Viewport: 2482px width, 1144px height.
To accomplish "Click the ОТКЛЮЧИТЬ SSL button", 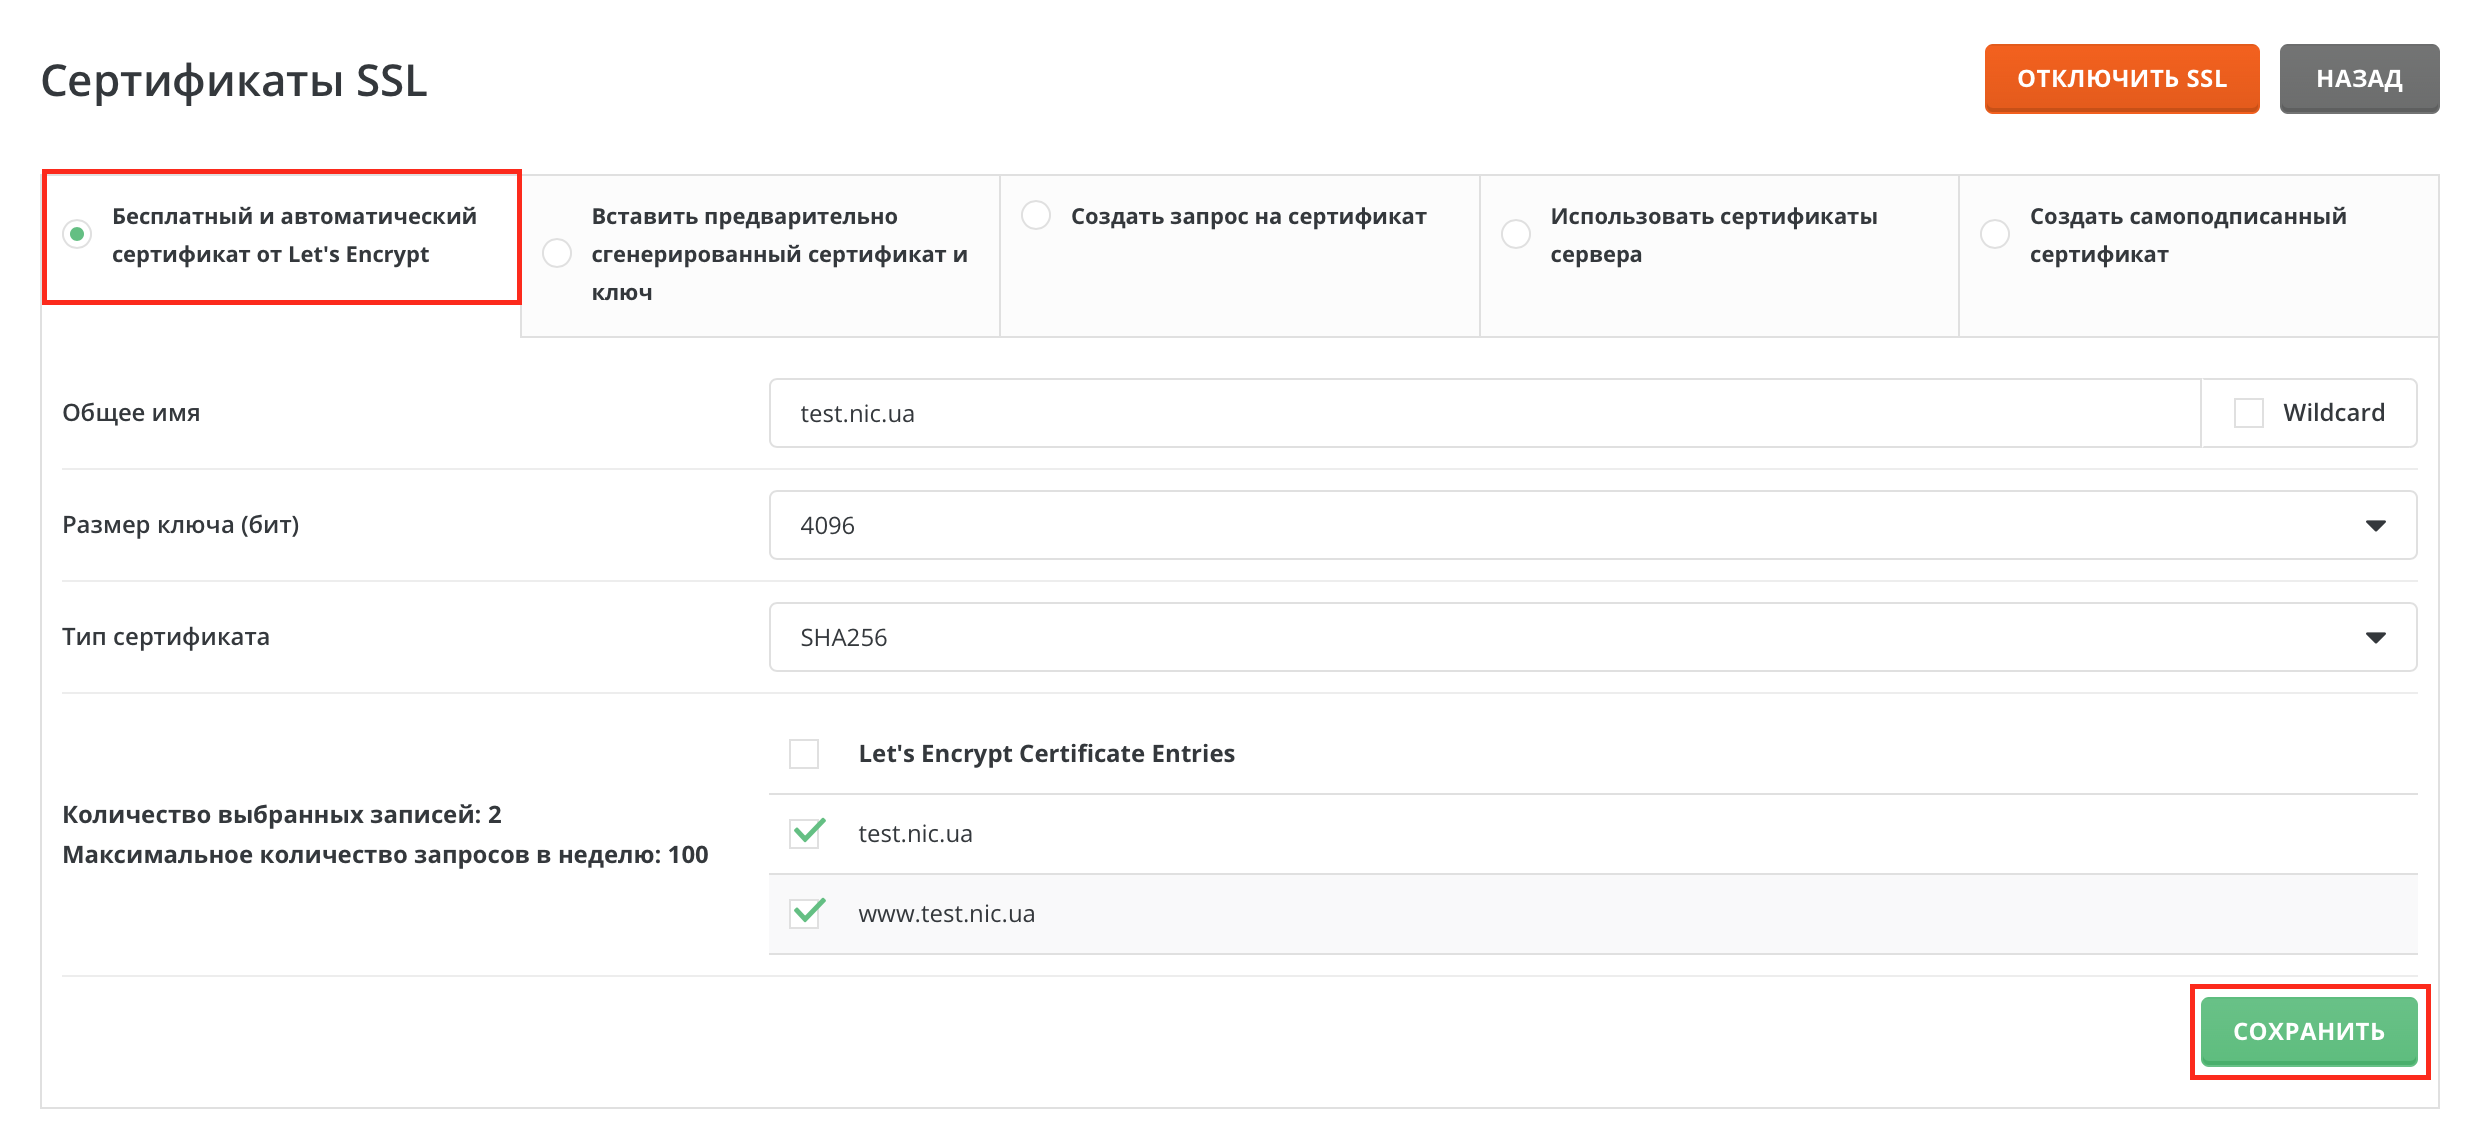I will (2121, 78).
